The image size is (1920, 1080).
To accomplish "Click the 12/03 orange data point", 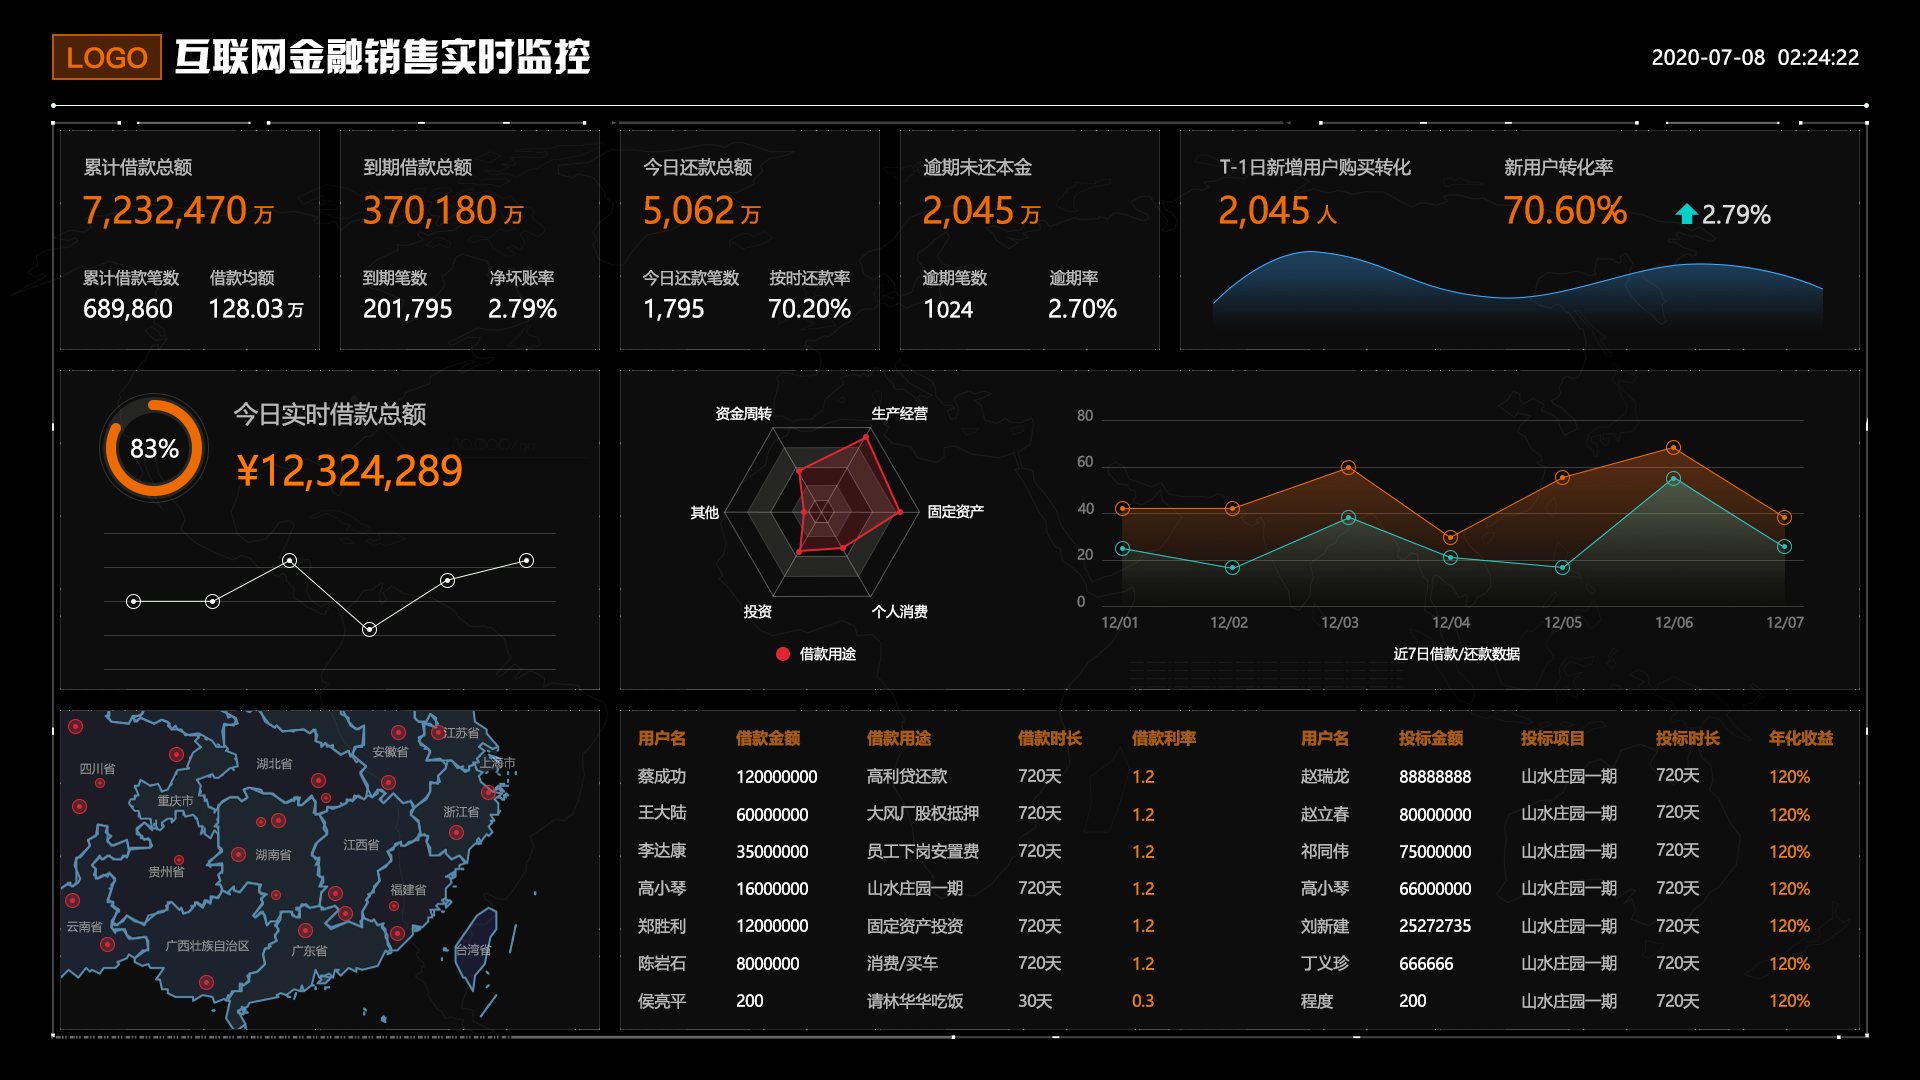I will (1348, 468).
